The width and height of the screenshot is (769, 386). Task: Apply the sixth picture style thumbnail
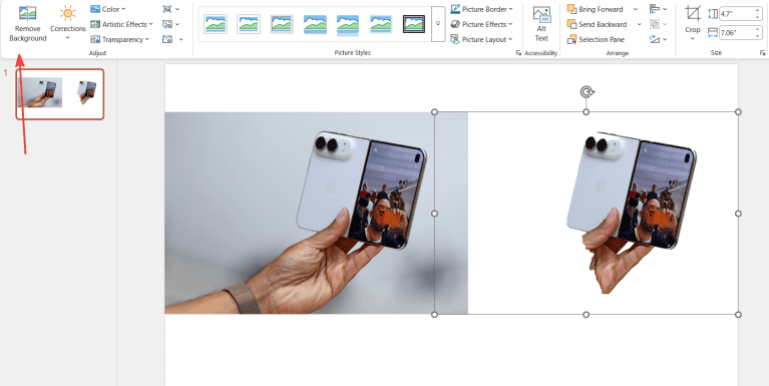[x=381, y=24]
